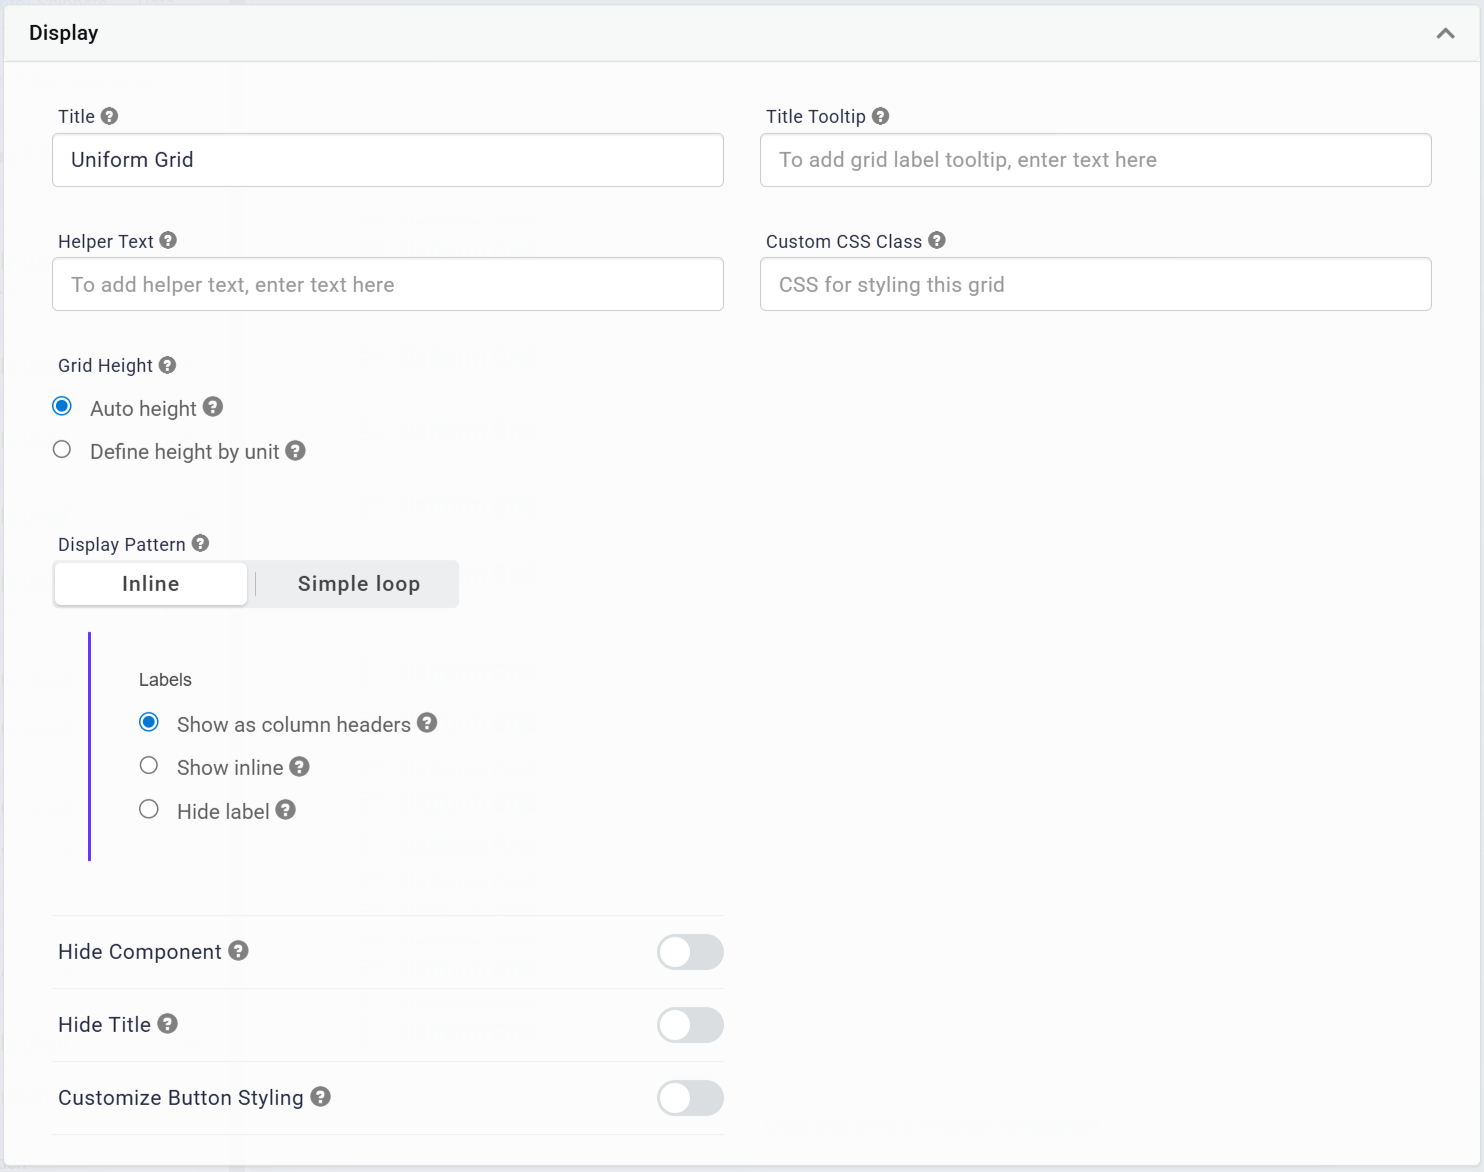Click help icon next to Grid Height
Screen dimensions: 1484x1172
pyautogui.click(x=167, y=365)
